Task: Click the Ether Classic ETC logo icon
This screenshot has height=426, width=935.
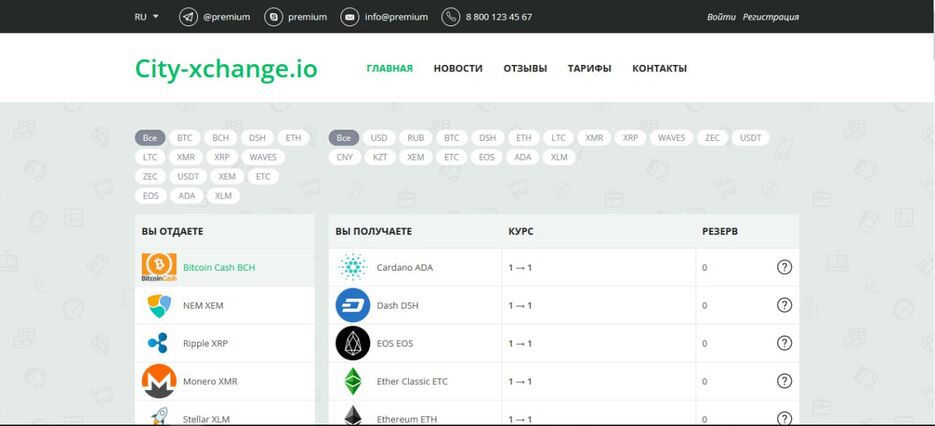Action: (353, 381)
